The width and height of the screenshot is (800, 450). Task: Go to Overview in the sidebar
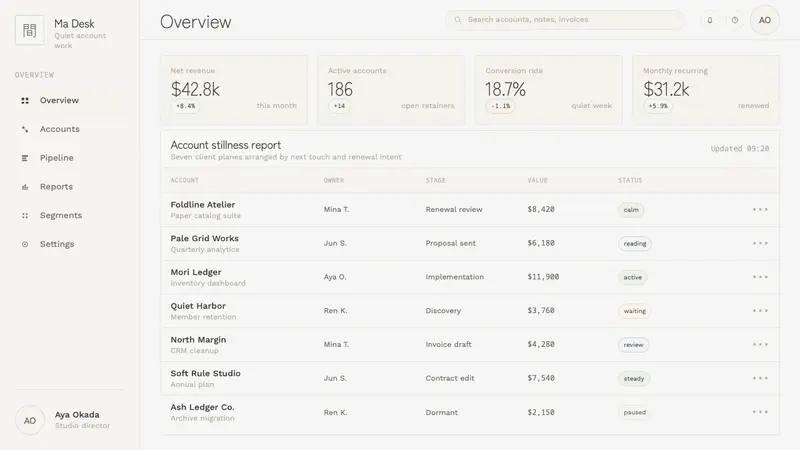tap(70, 101)
